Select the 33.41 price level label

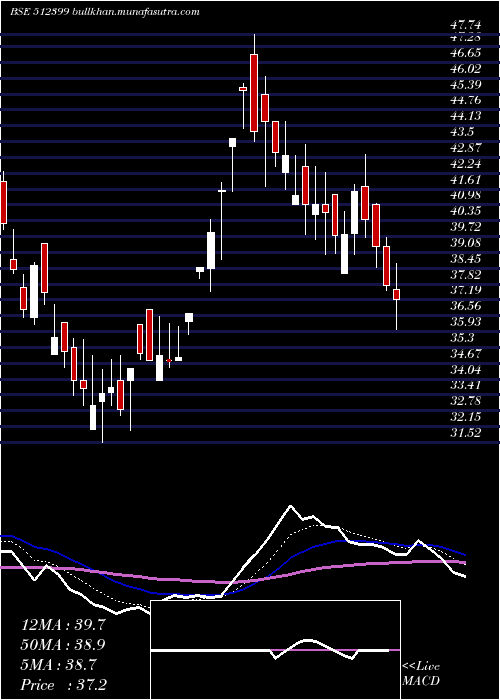(465, 385)
